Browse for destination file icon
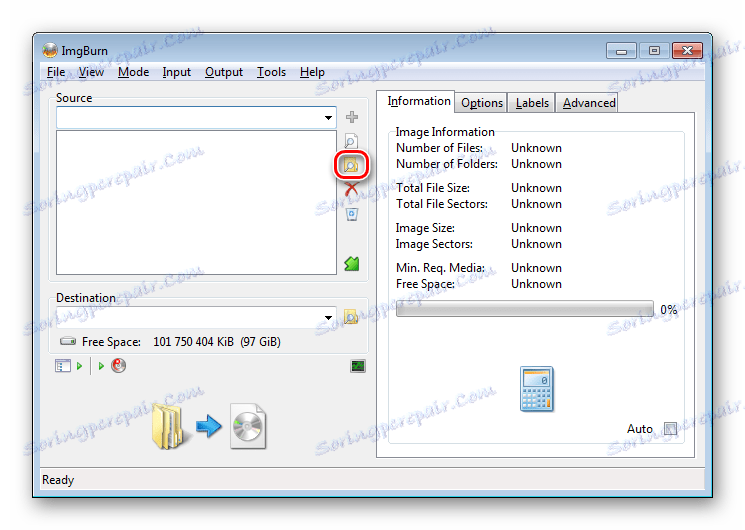Image resolution: width=745 pixels, height=530 pixels. (x=351, y=317)
